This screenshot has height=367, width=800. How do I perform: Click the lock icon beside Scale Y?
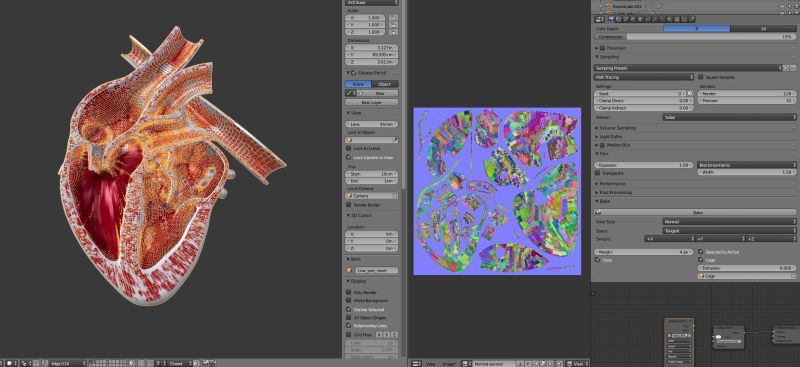pos(393,25)
